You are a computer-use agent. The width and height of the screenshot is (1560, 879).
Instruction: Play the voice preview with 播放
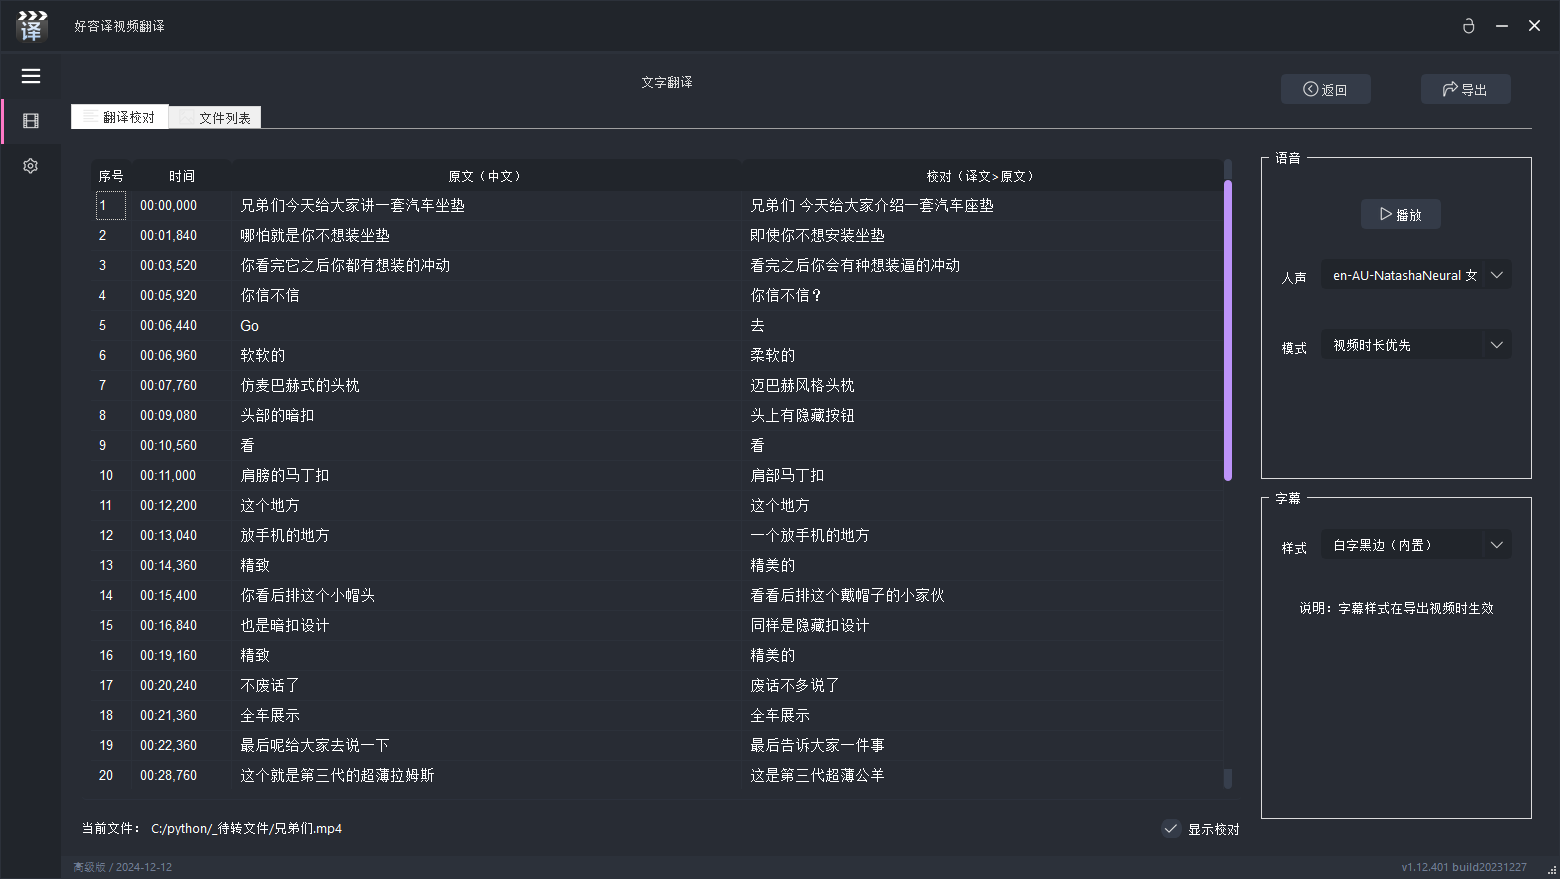1400,214
